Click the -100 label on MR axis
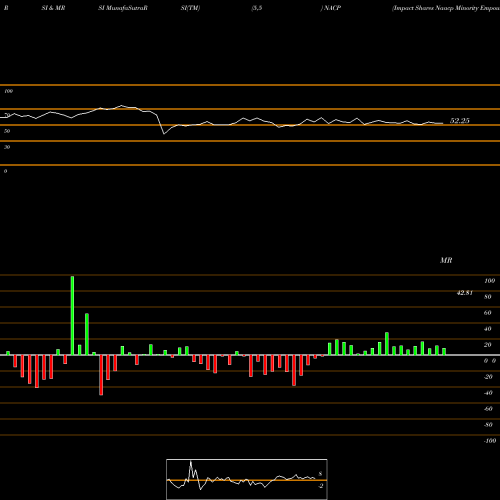 tap(490, 441)
